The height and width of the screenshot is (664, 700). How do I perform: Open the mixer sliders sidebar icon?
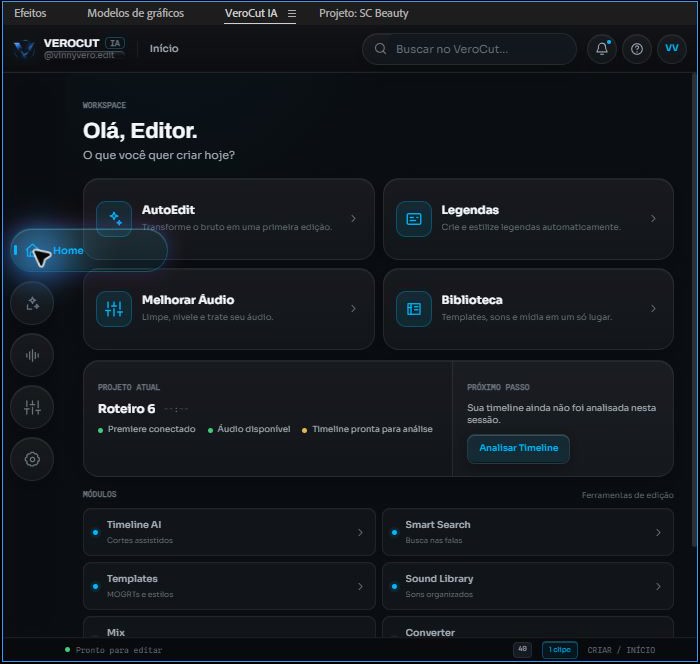point(32,407)
